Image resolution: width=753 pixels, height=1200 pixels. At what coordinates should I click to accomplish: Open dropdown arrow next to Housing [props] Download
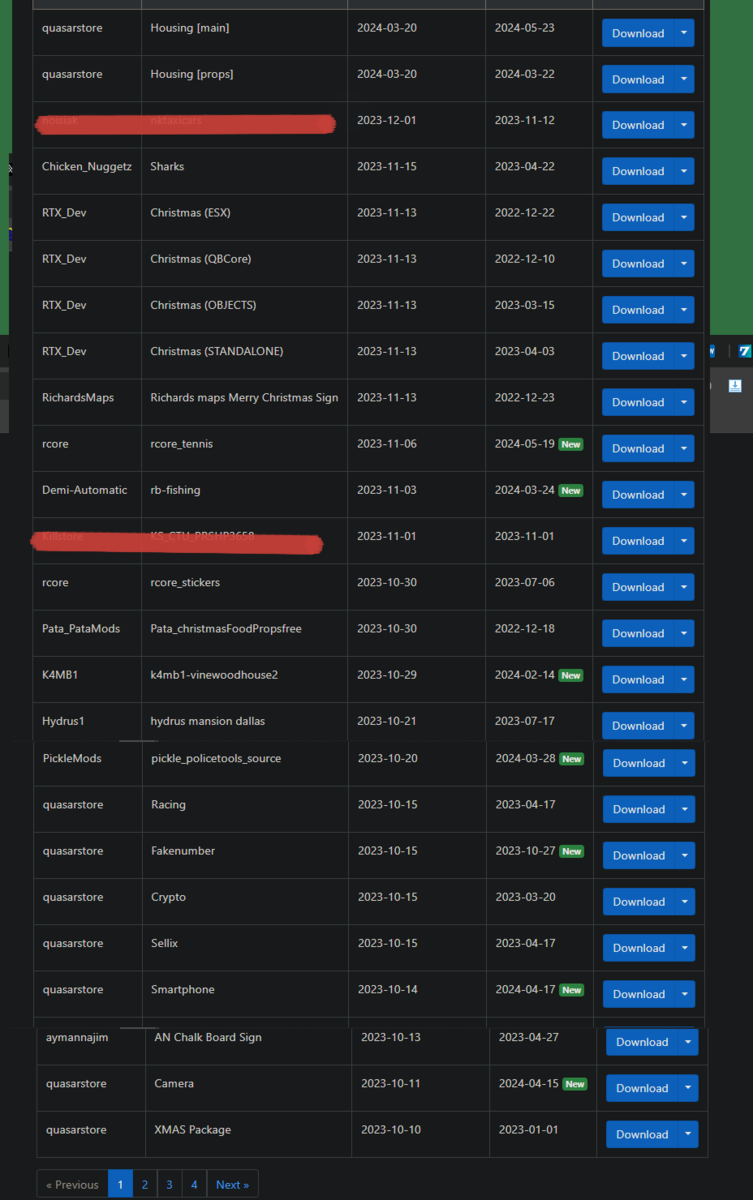point(684,79)
